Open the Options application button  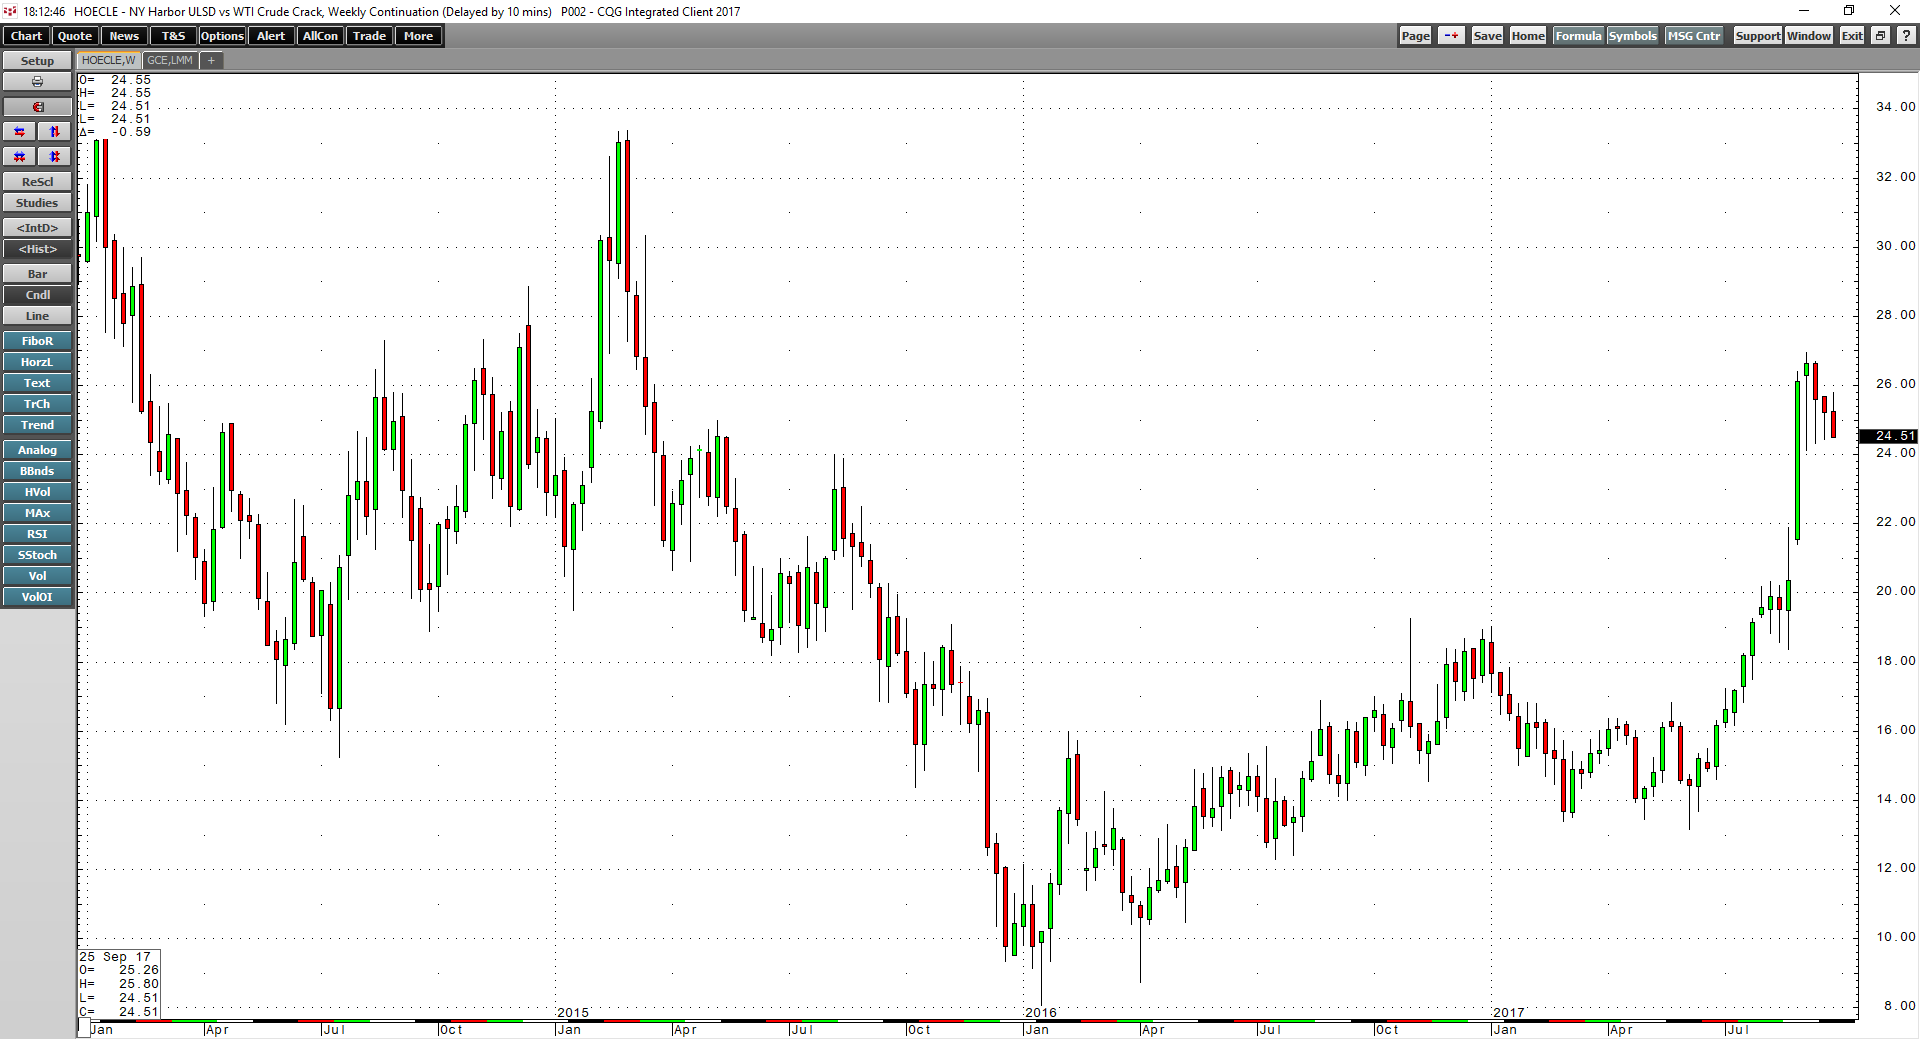222,36
